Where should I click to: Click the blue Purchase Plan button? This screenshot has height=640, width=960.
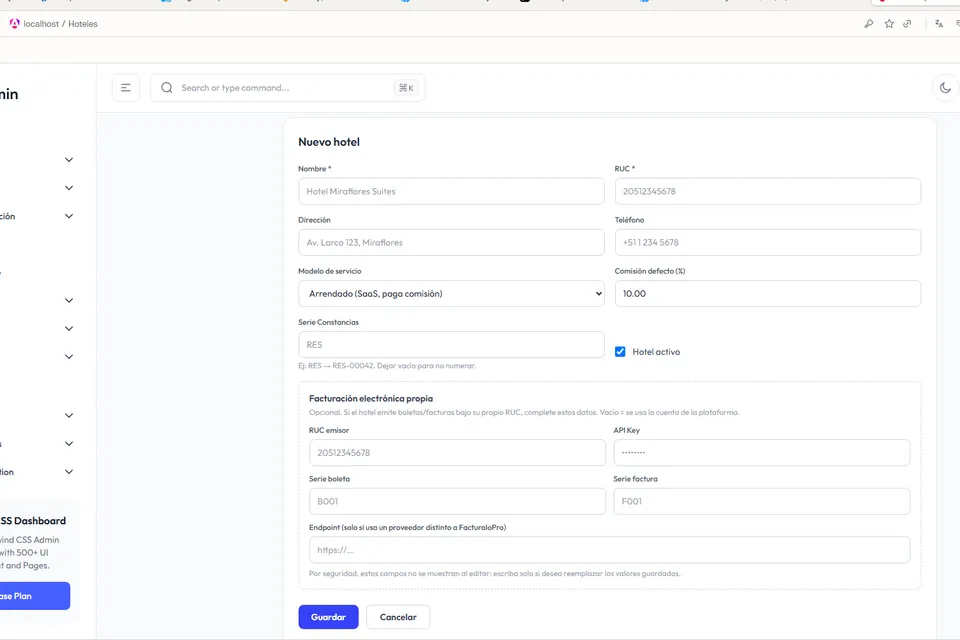pyautogui.click(x=34, y=596)
